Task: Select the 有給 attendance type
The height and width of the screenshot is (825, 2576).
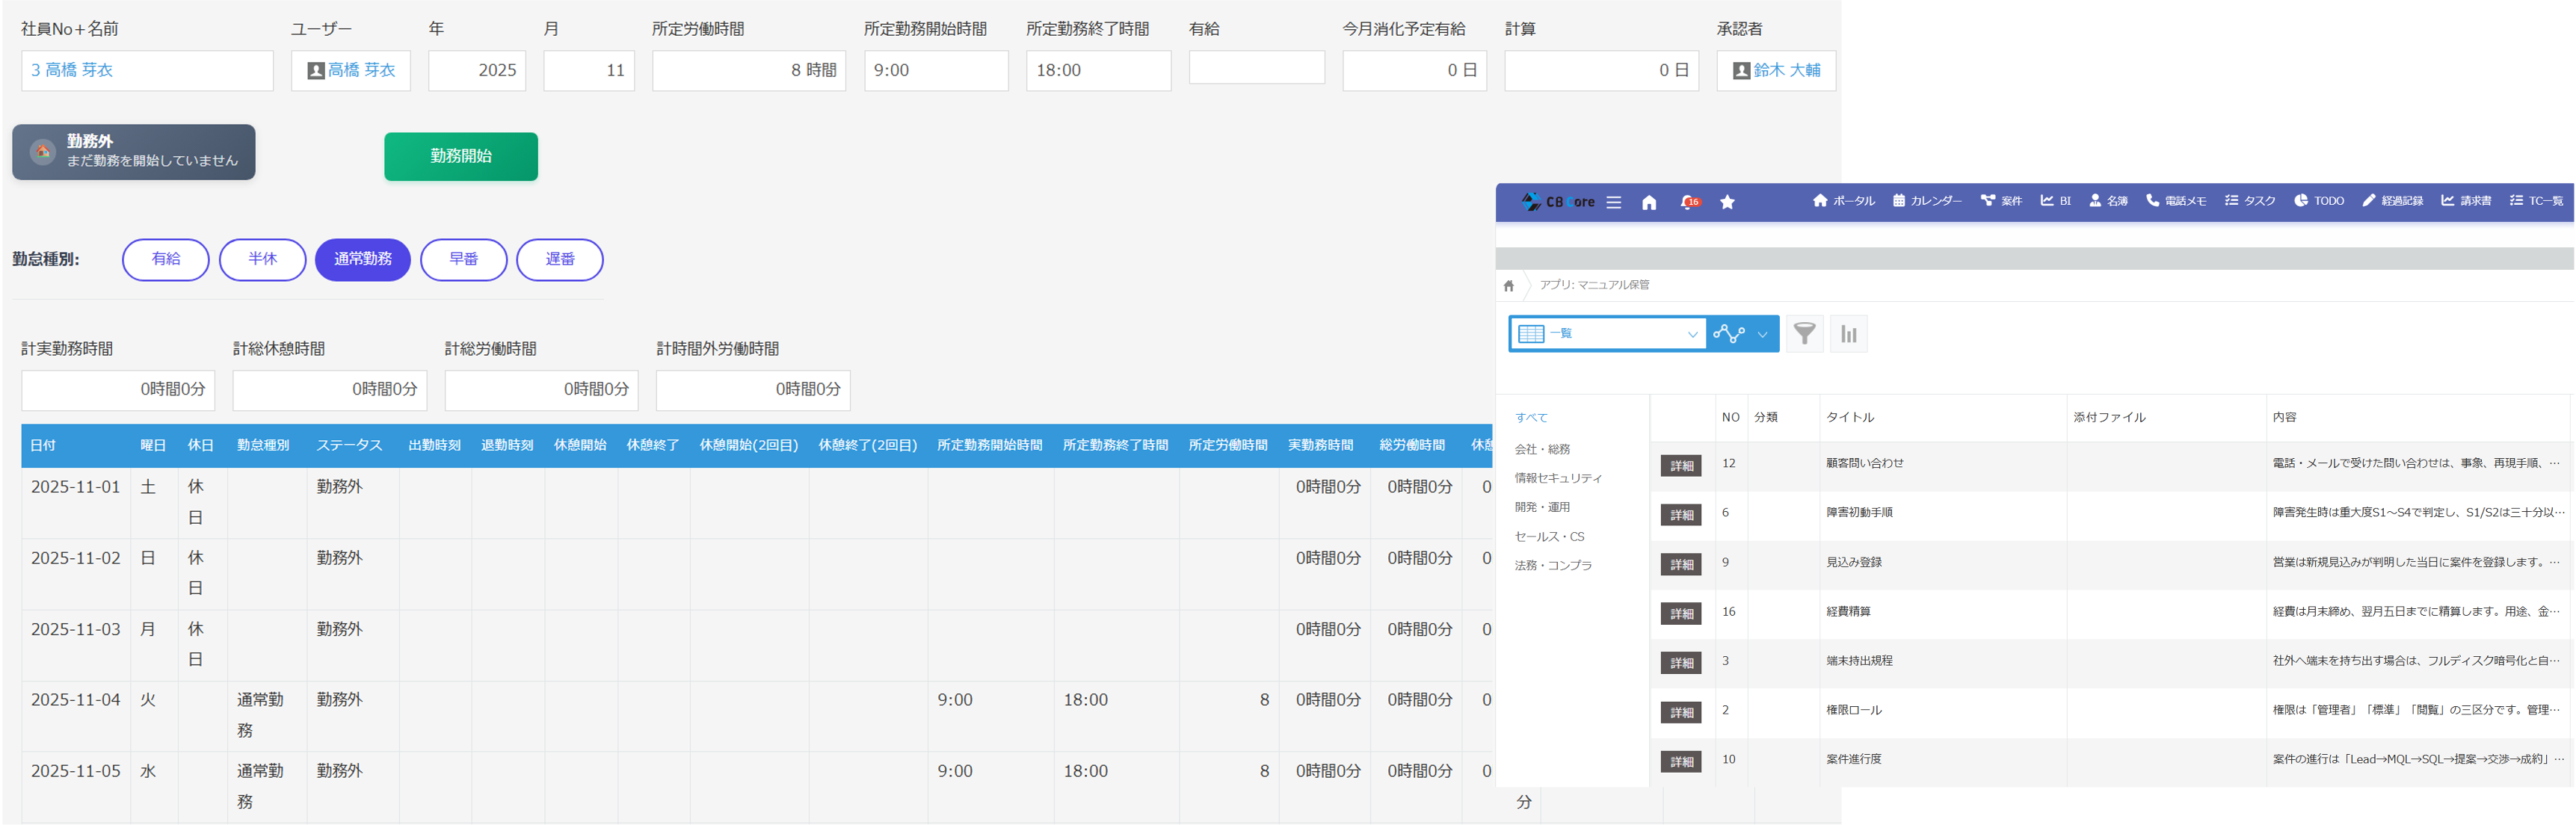Action: click(166, 259)
